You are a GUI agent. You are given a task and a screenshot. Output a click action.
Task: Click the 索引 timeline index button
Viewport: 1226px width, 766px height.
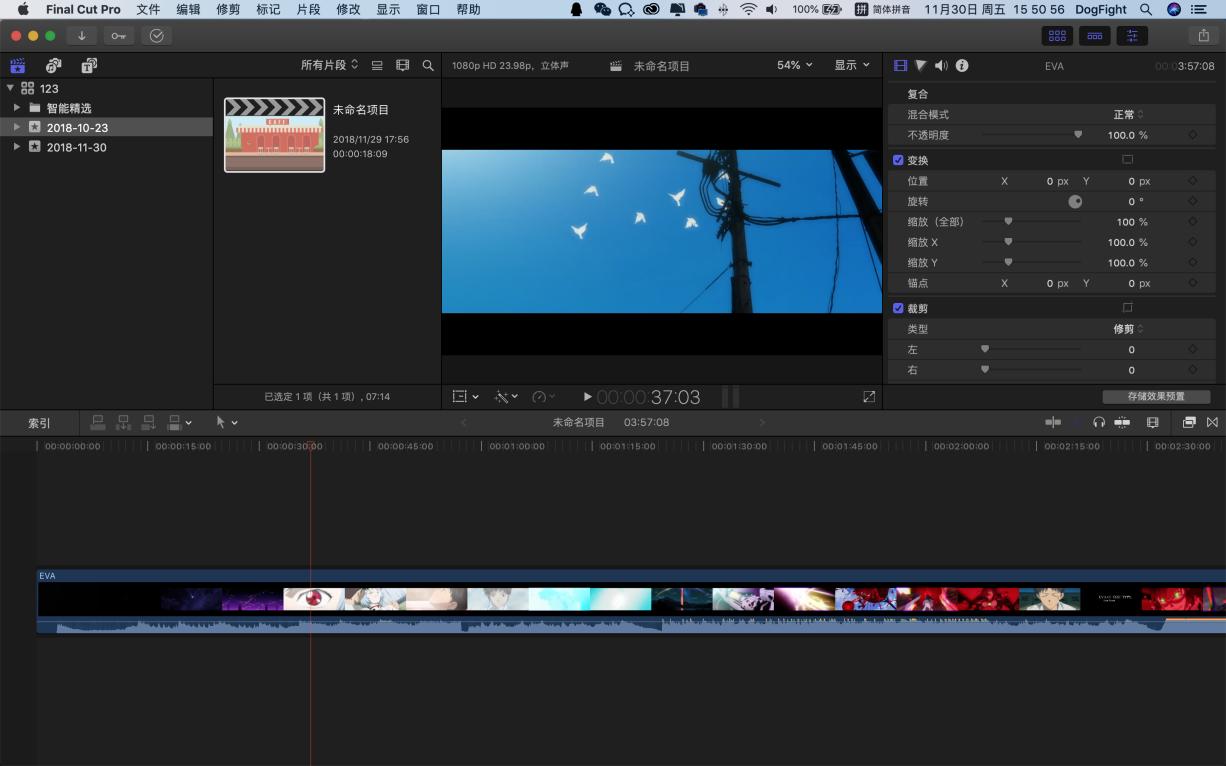pos(39,423)
